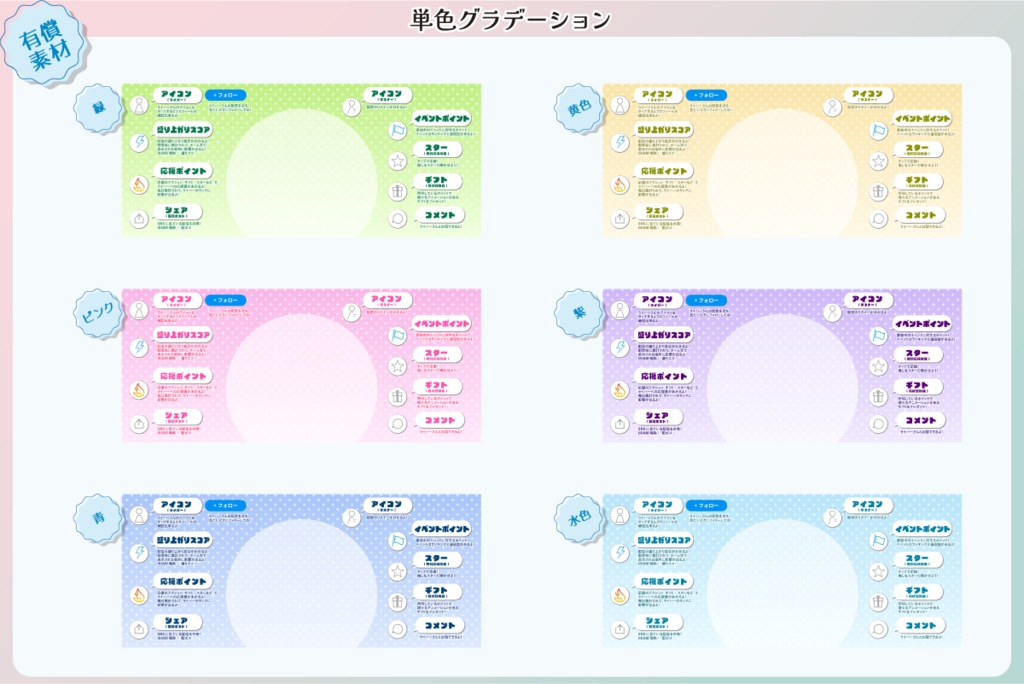Select the lightning 盛り上がりスコア icon on the green template

click(138, 142)
